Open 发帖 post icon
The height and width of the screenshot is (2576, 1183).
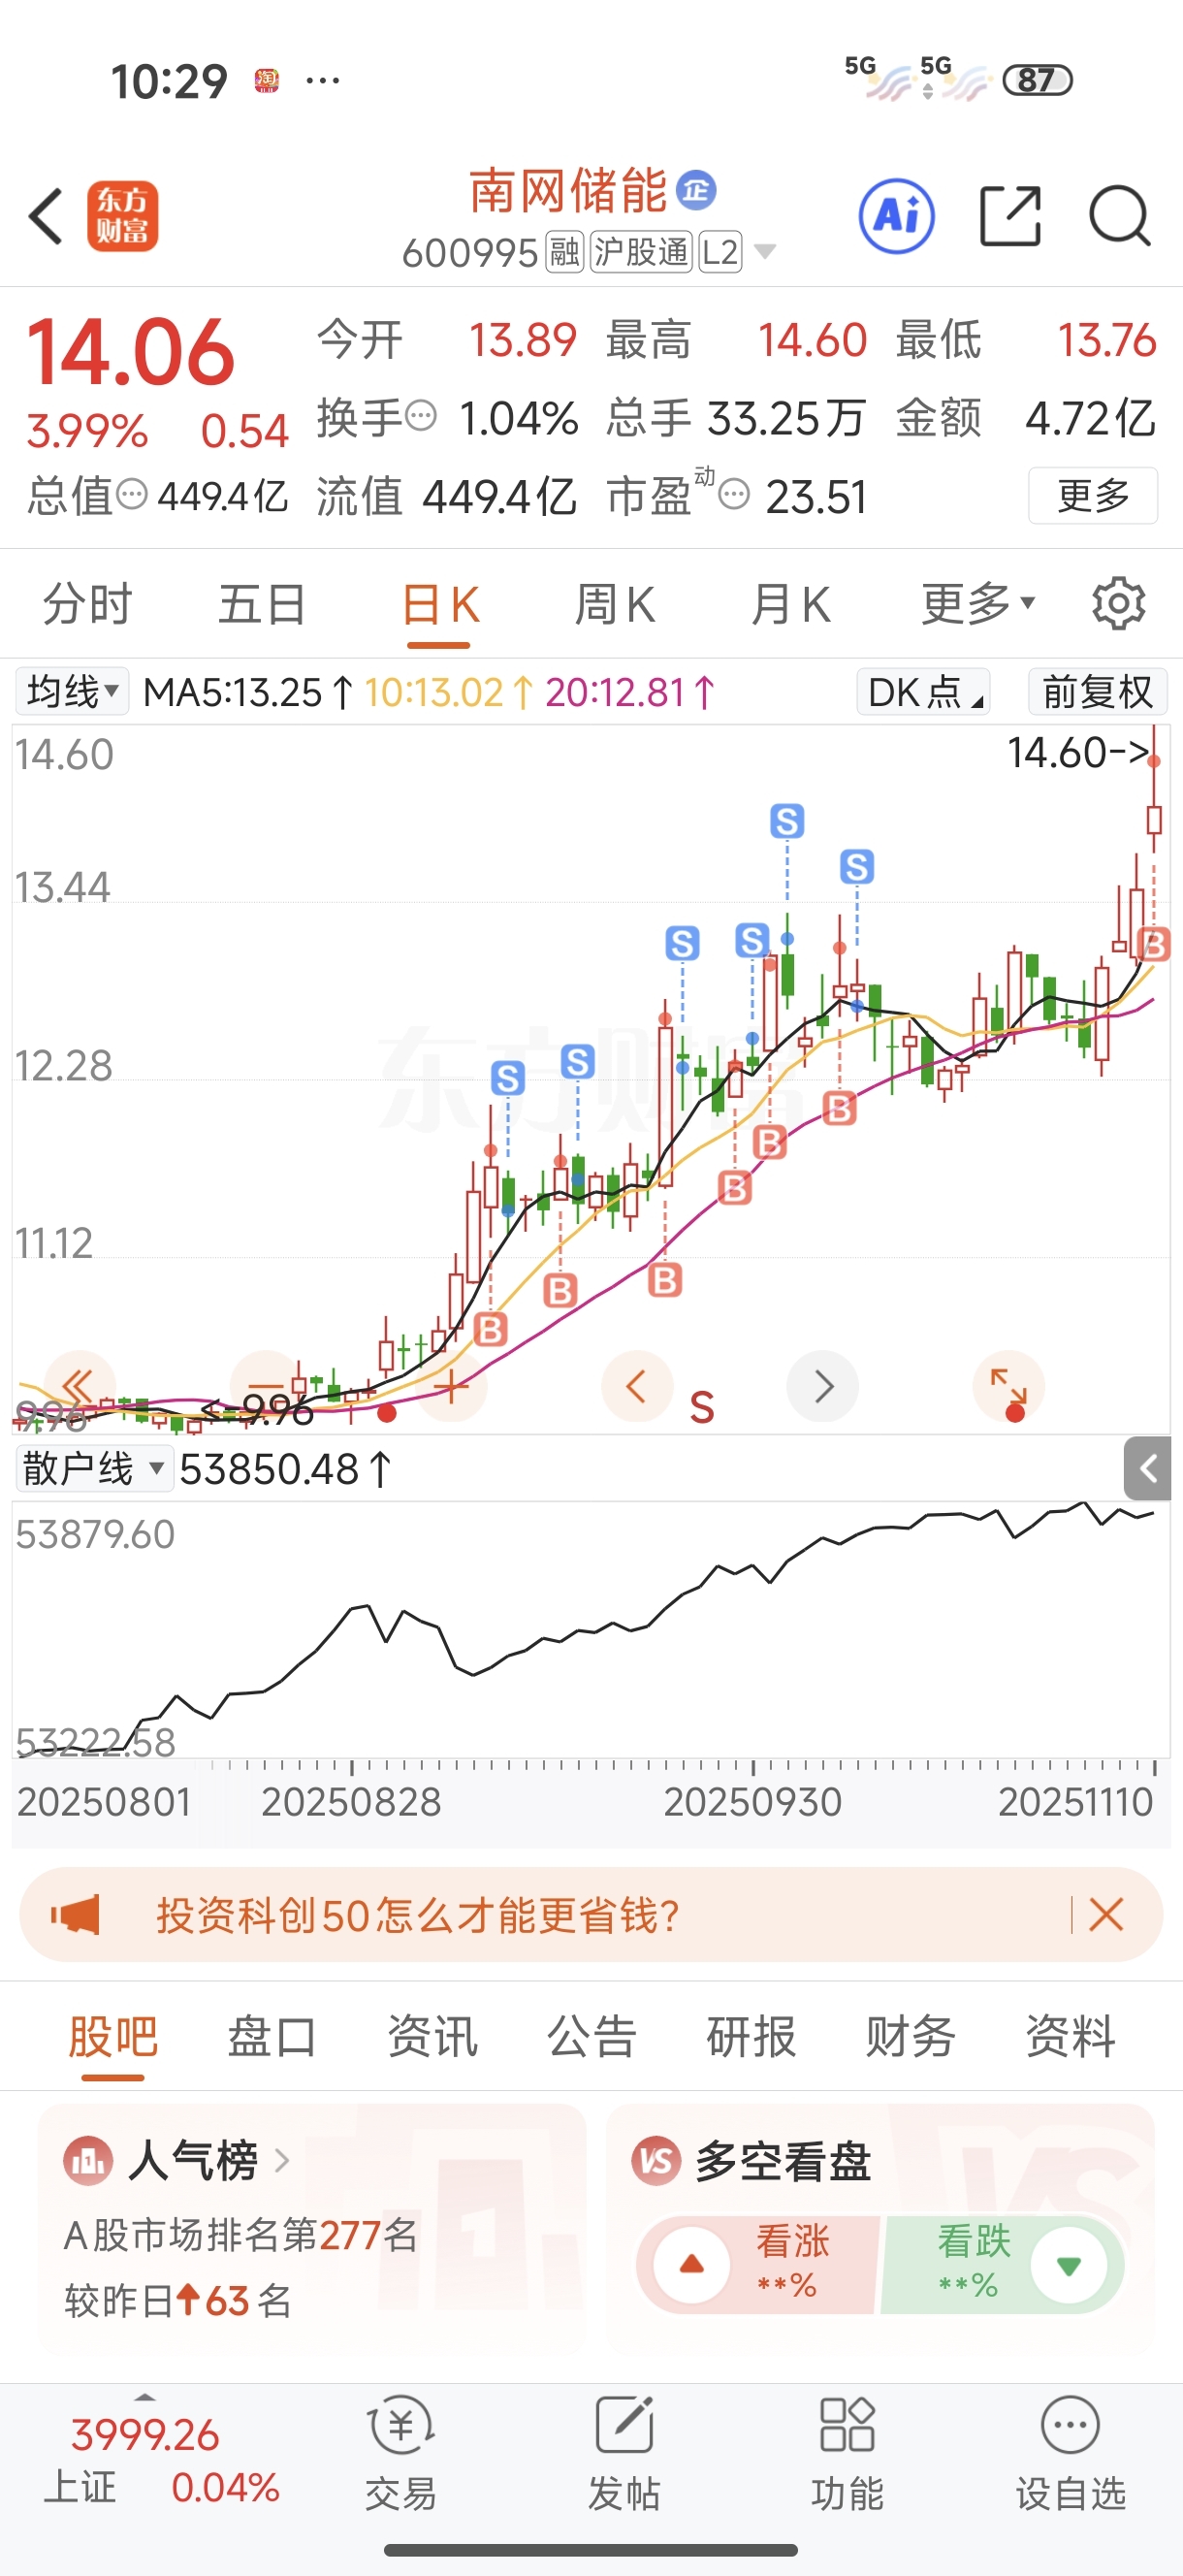pos(624,2453)
